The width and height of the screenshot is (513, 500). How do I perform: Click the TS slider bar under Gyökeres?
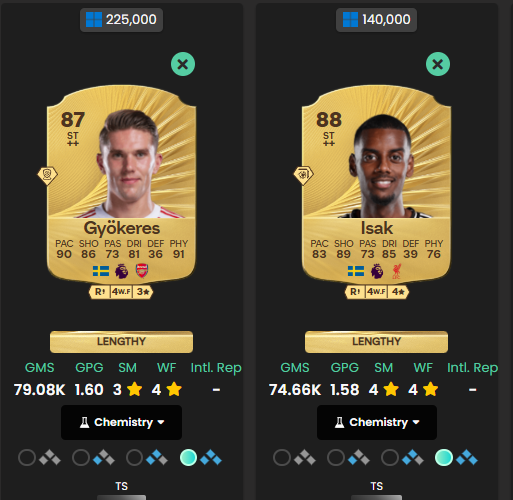pyautogui.click(x=121, y=497)
